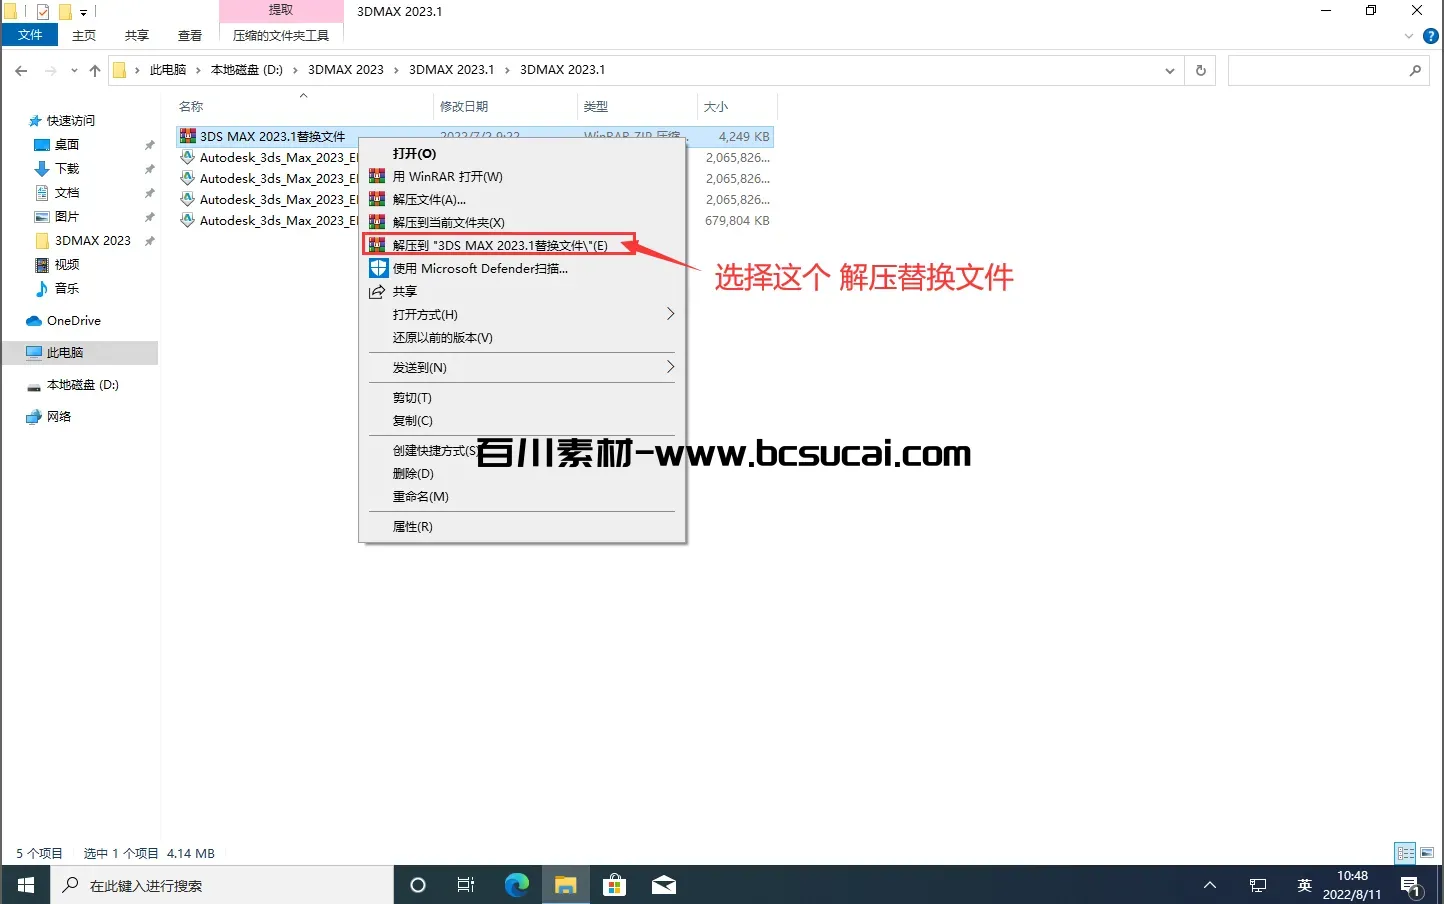Screen dimensions: 1444x904
Task: Sort files by 大小 column header
Action: click(x=716, y=107)
